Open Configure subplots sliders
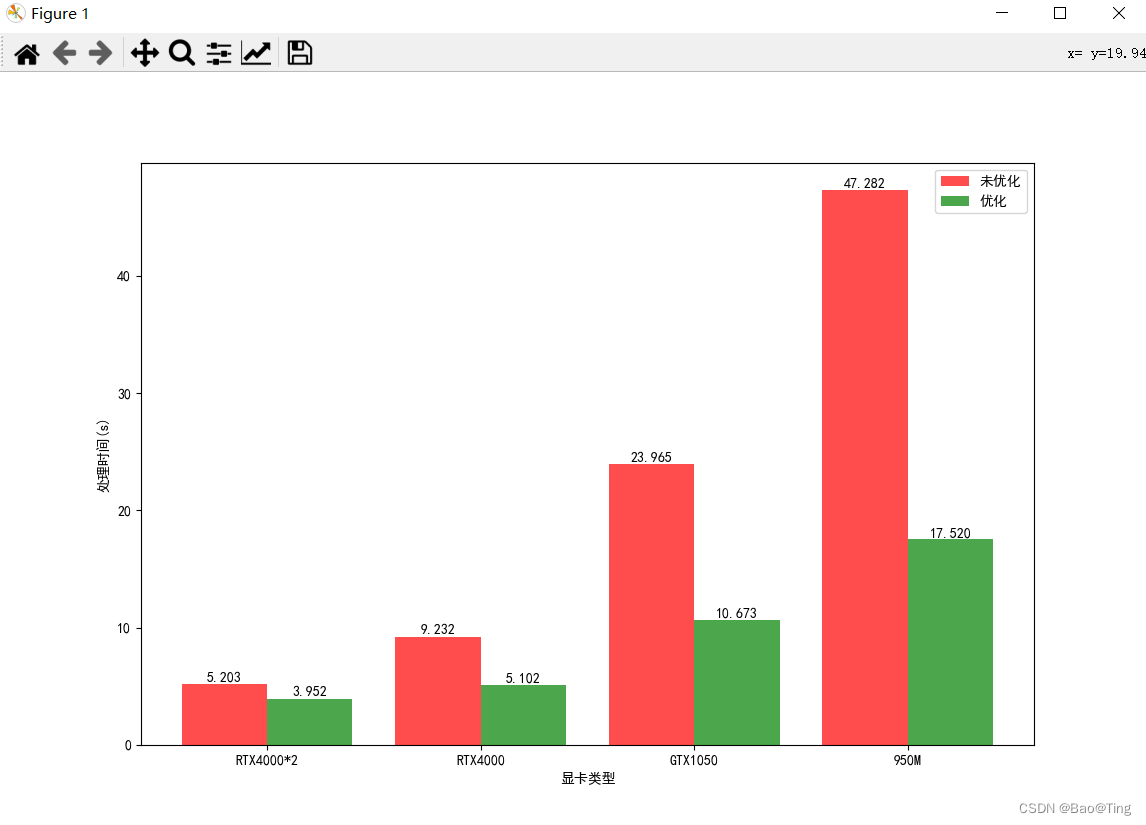This screenshot has height=825, width=1146. coord(219,53)
